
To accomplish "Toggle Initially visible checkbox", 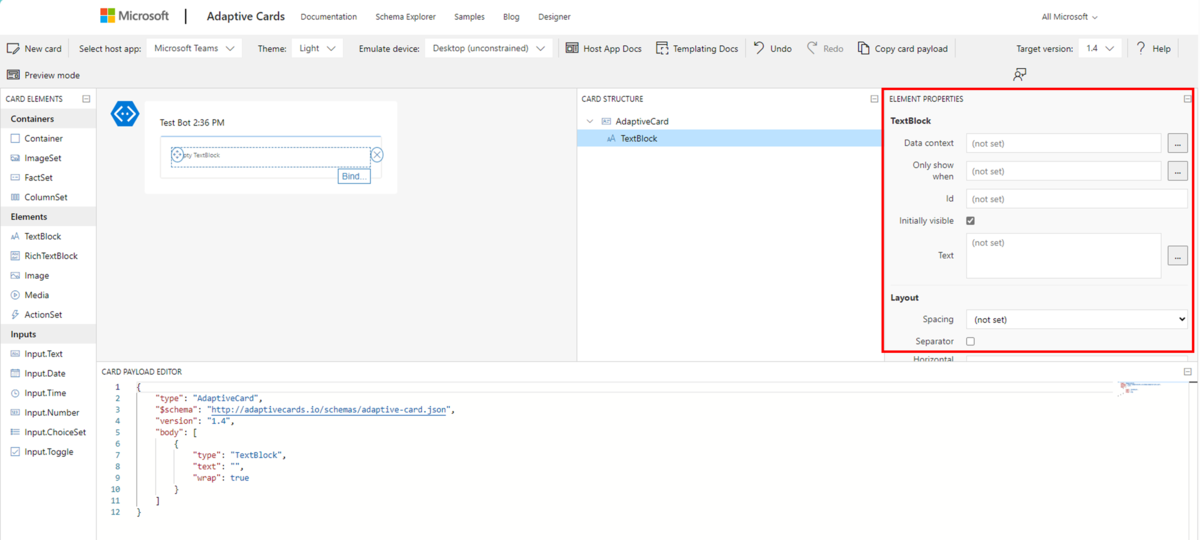I will 970,221.
